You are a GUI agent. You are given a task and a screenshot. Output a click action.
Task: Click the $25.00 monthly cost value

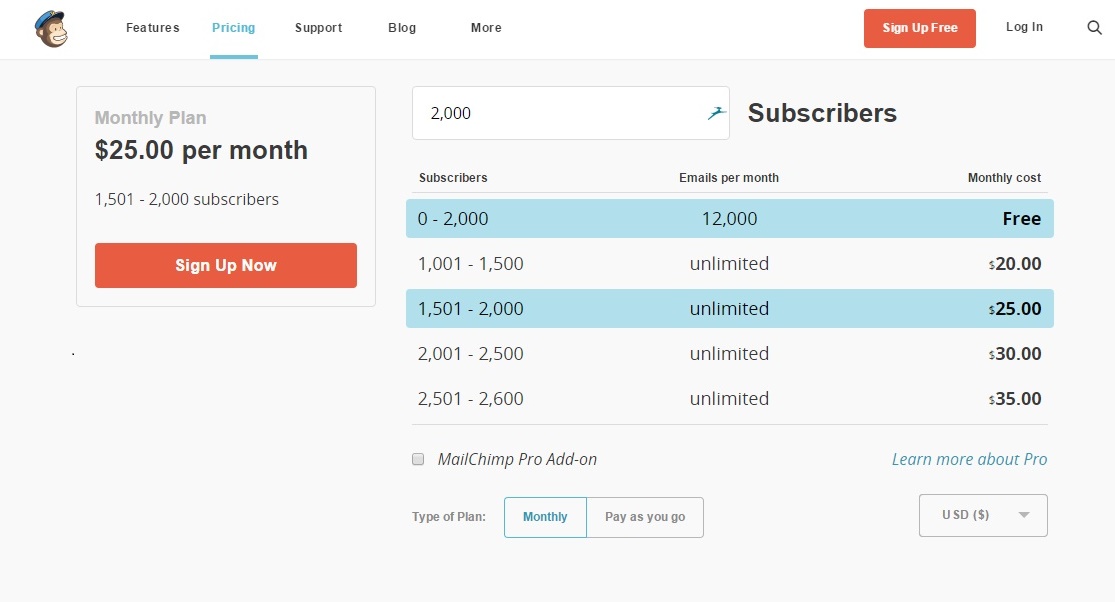(1015, 308)
